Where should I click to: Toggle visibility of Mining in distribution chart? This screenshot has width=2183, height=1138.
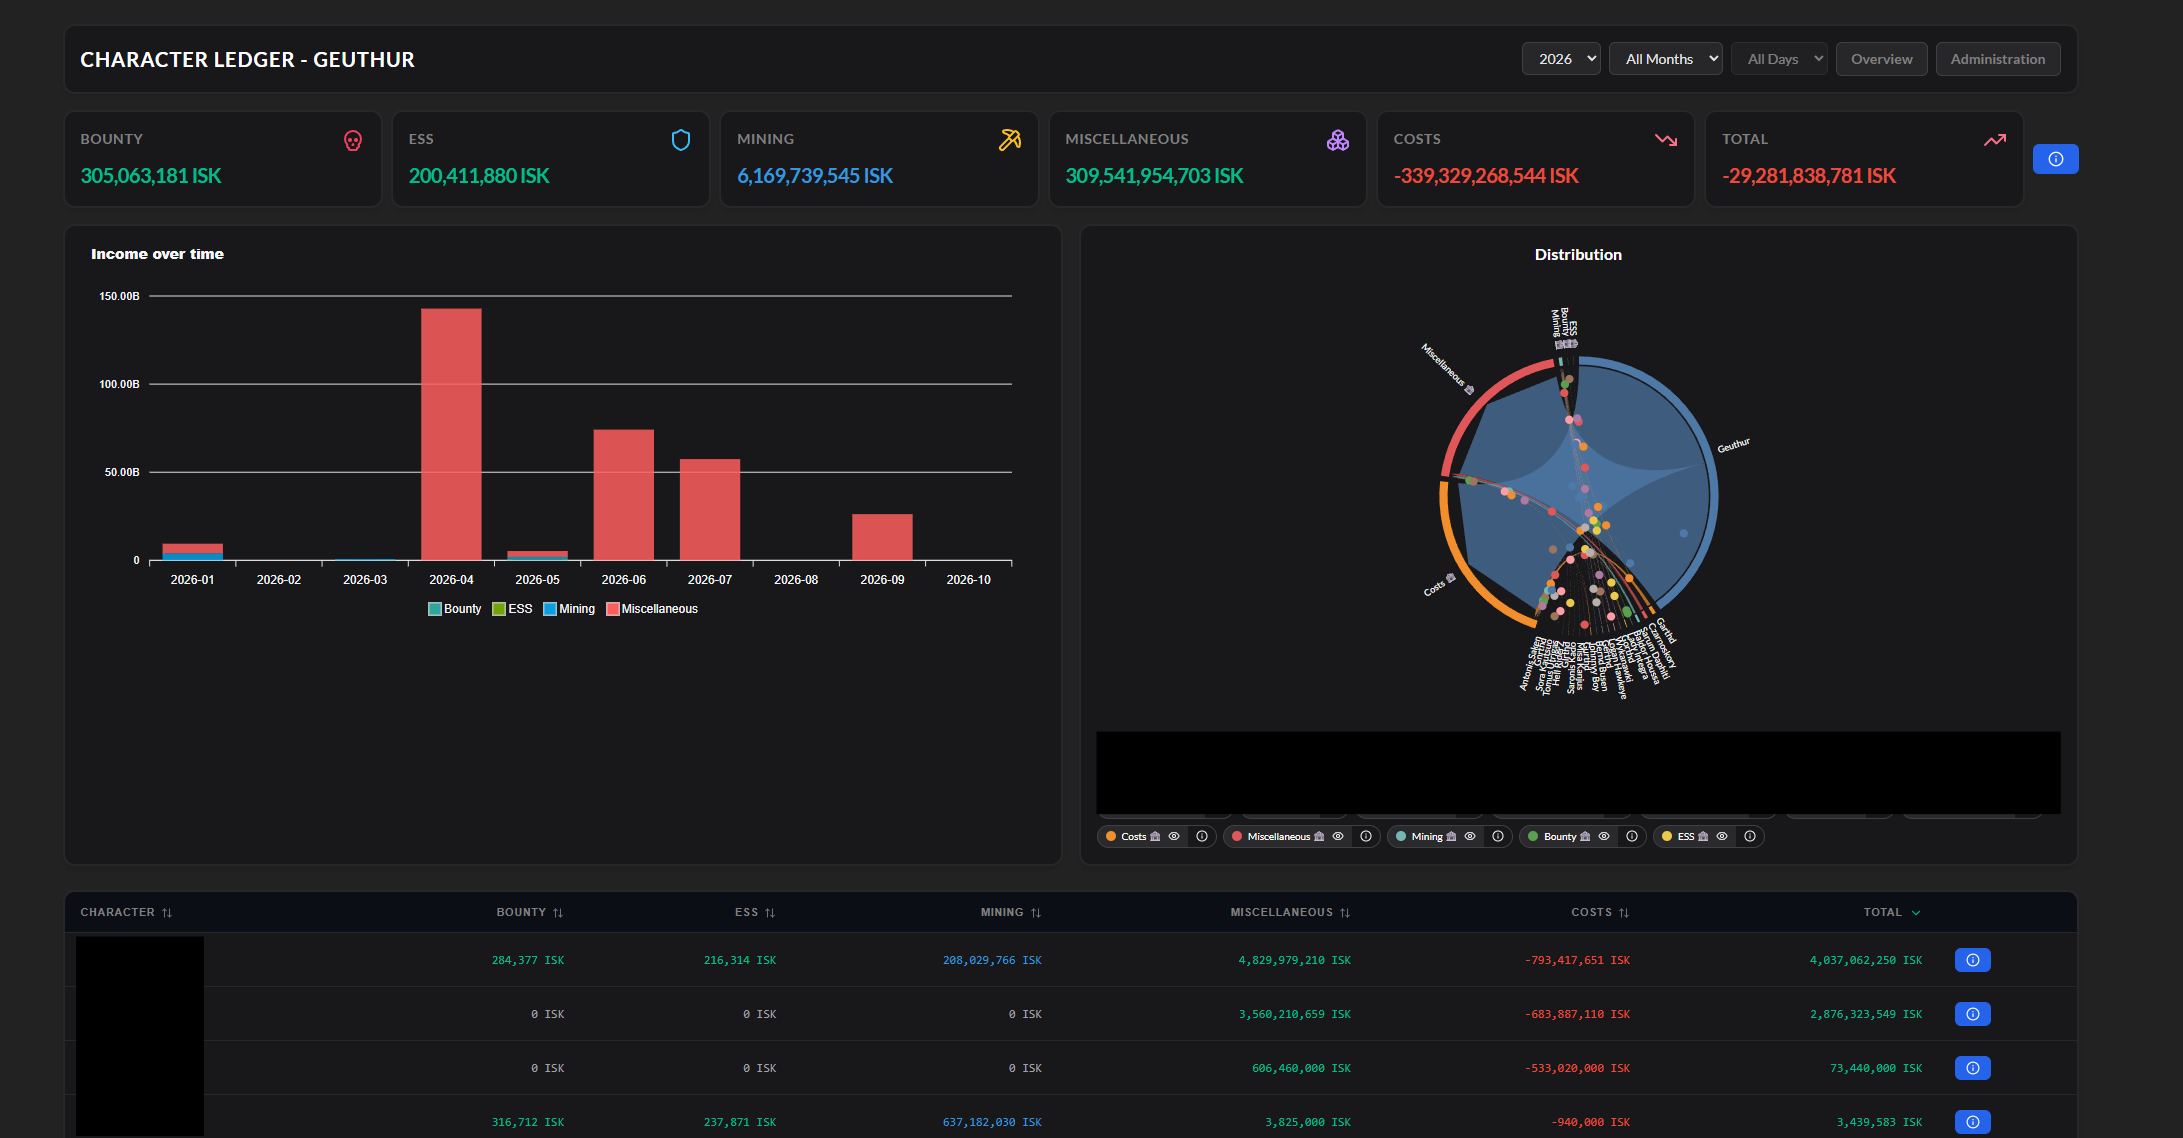point(1470,837)
